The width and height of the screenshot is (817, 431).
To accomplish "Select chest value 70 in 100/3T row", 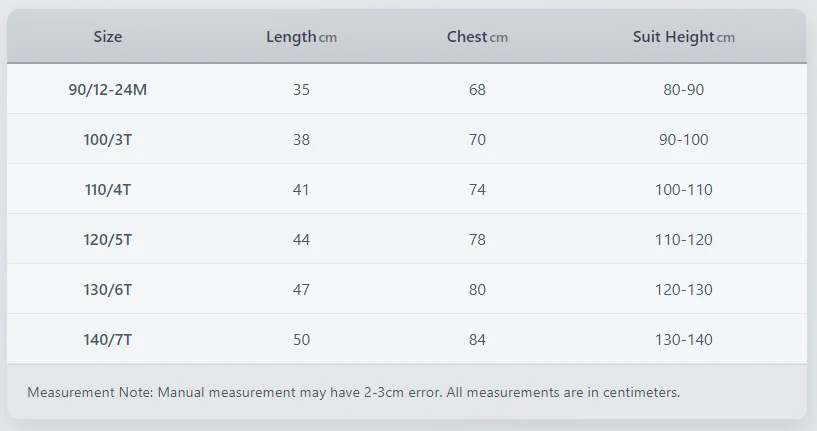I will pos(477,139).
